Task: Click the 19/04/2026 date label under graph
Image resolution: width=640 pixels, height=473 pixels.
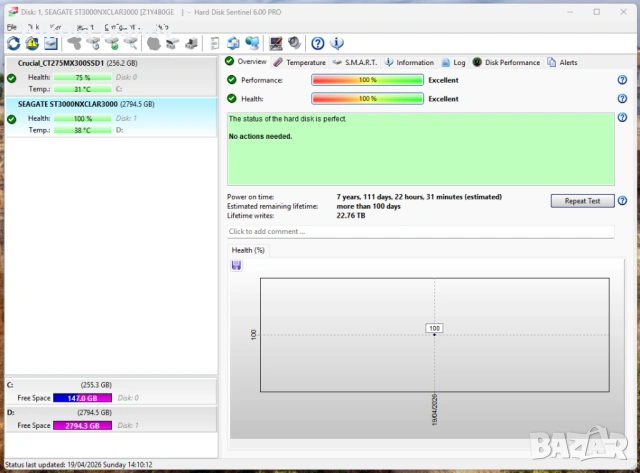Action: 434,410
